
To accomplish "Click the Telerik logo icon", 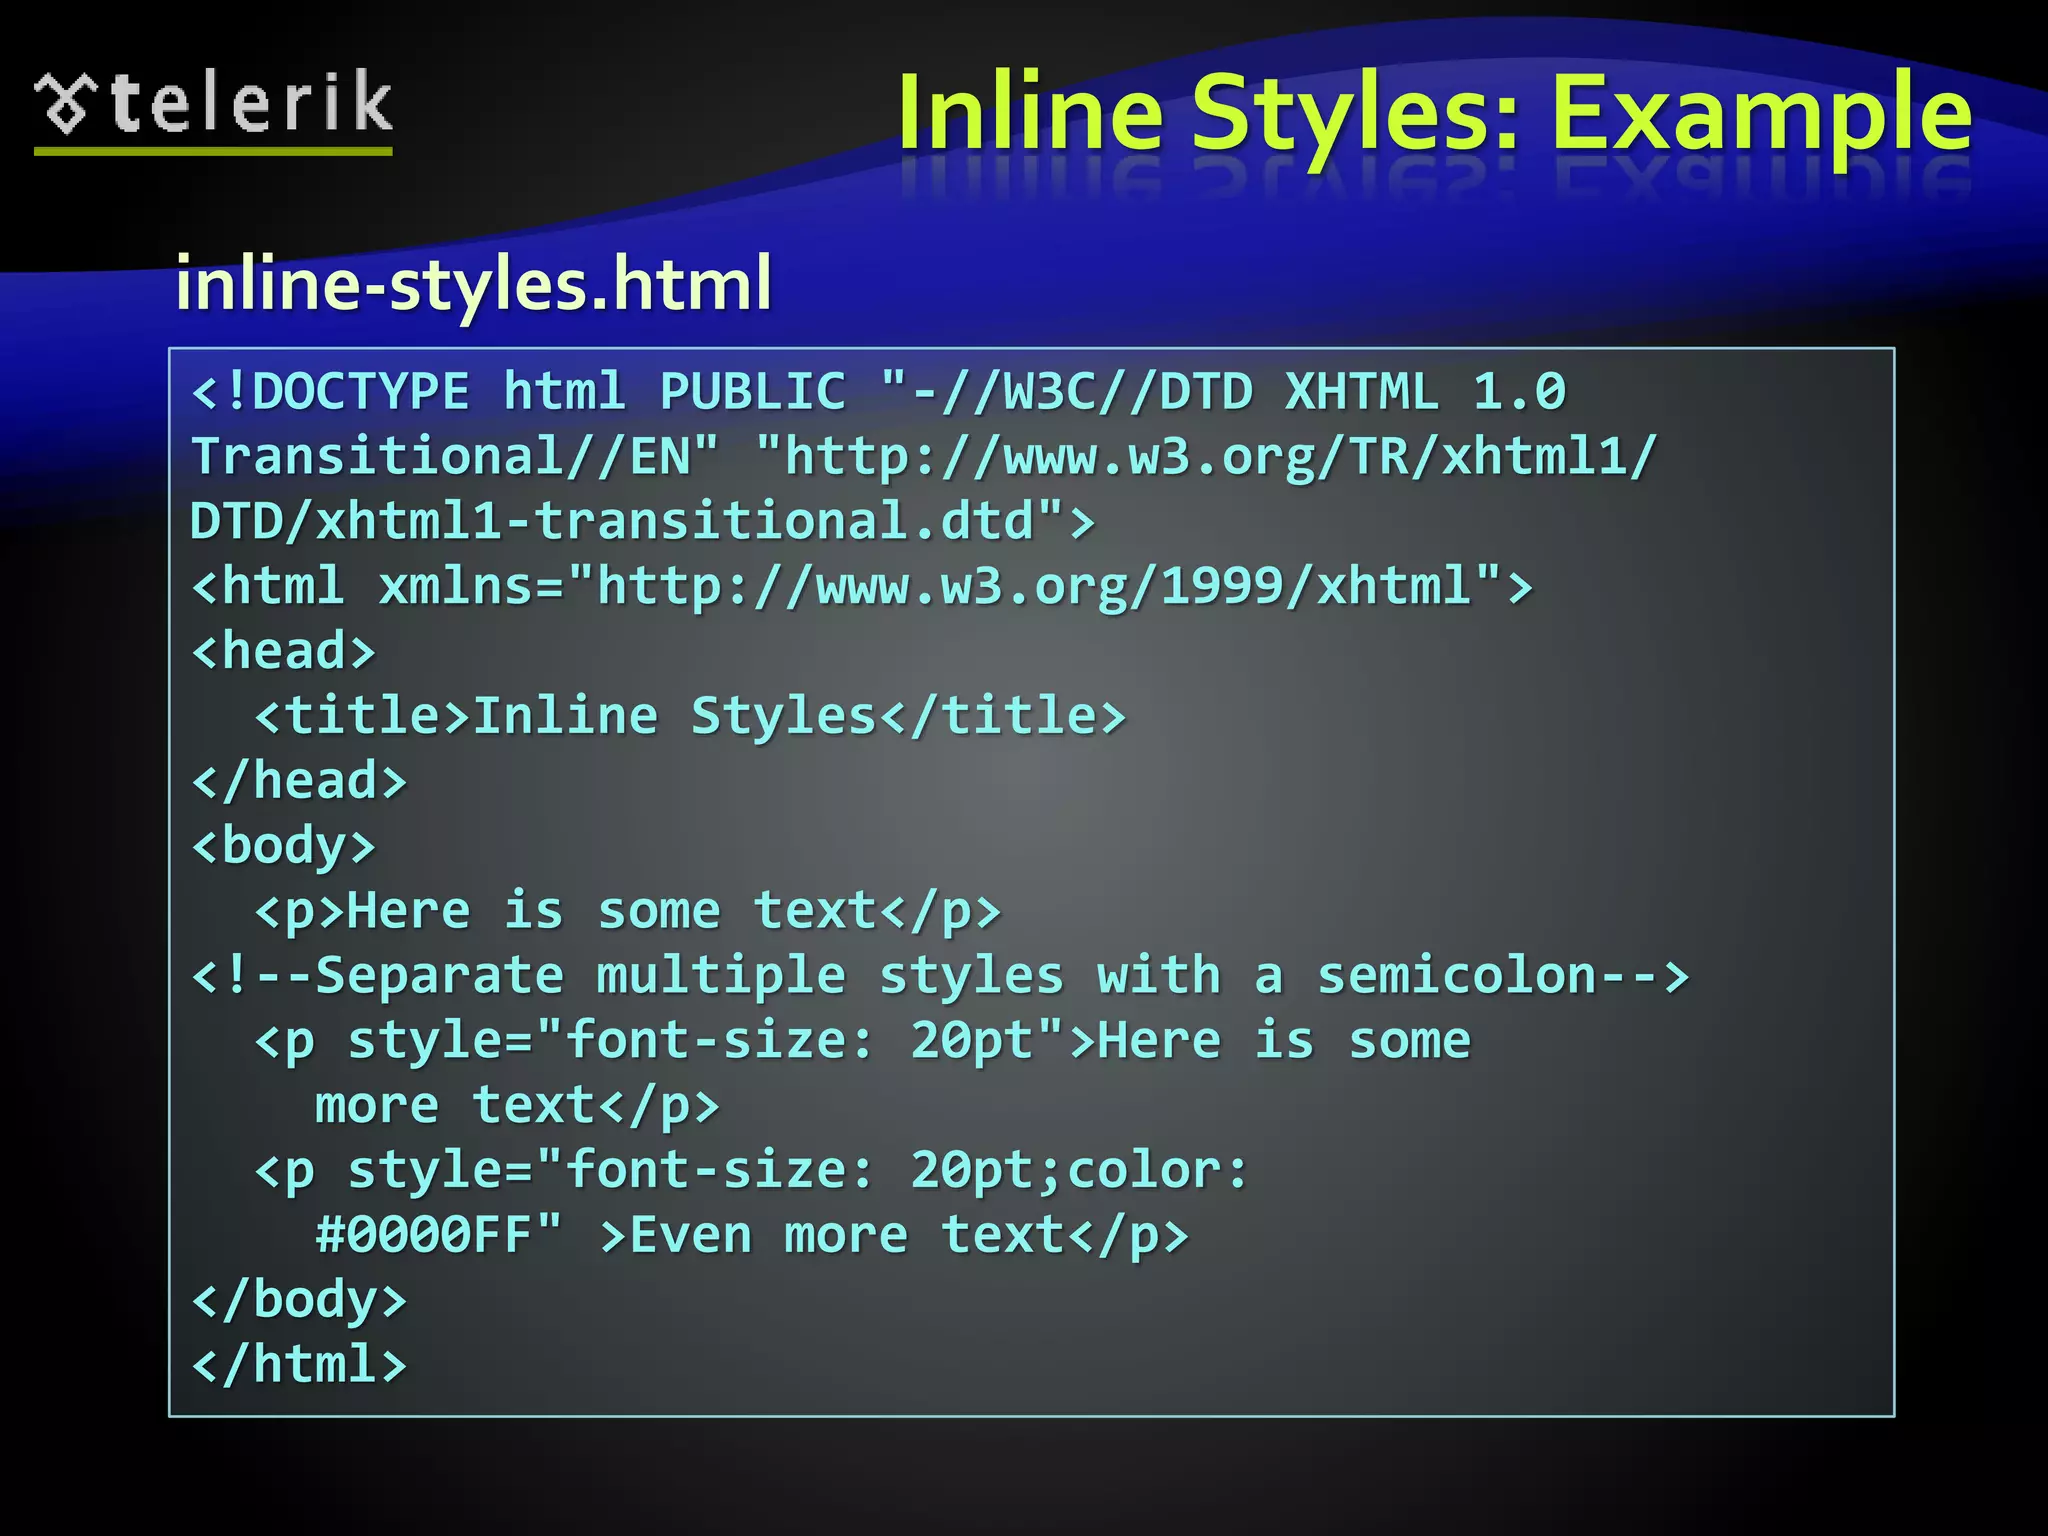I will [66, 103].
